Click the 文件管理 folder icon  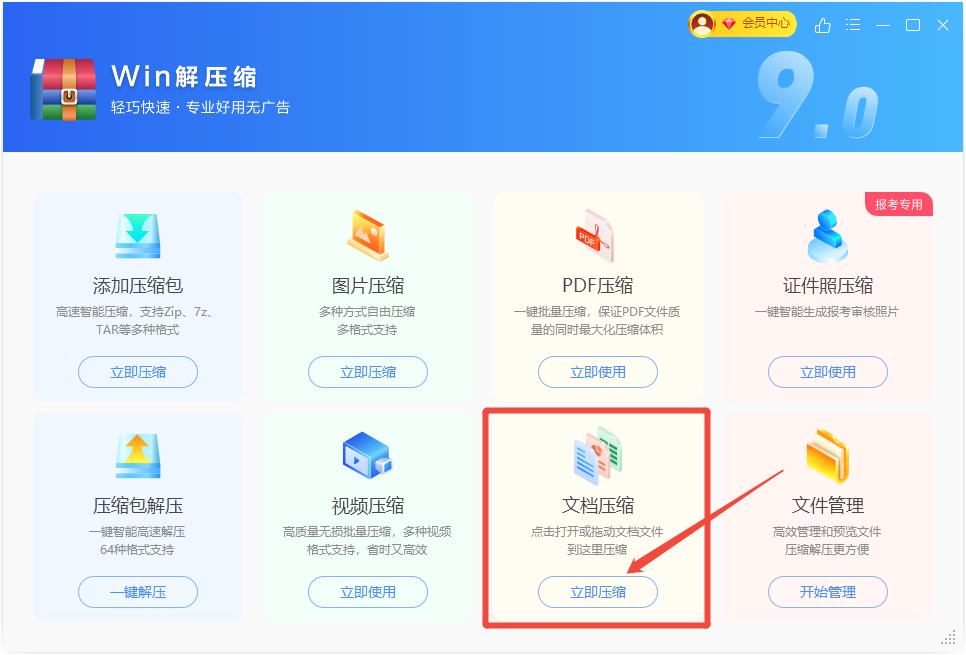tap(827, 456)
